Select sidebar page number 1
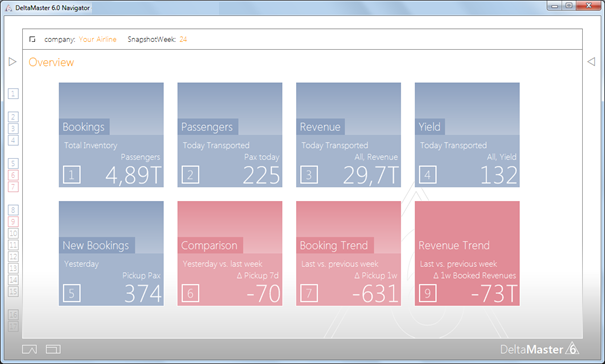Screen dimensions: 605x364 13,93
